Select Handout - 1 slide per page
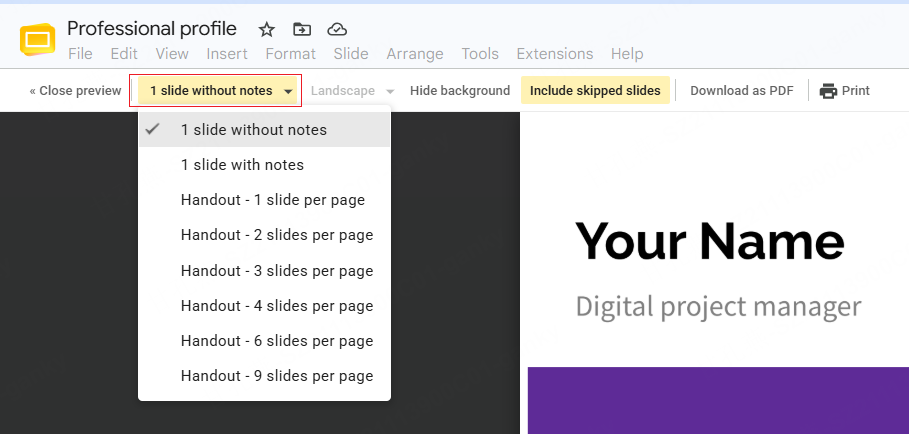The width and height of the screenshot is (909, 434). pos(264,200)
